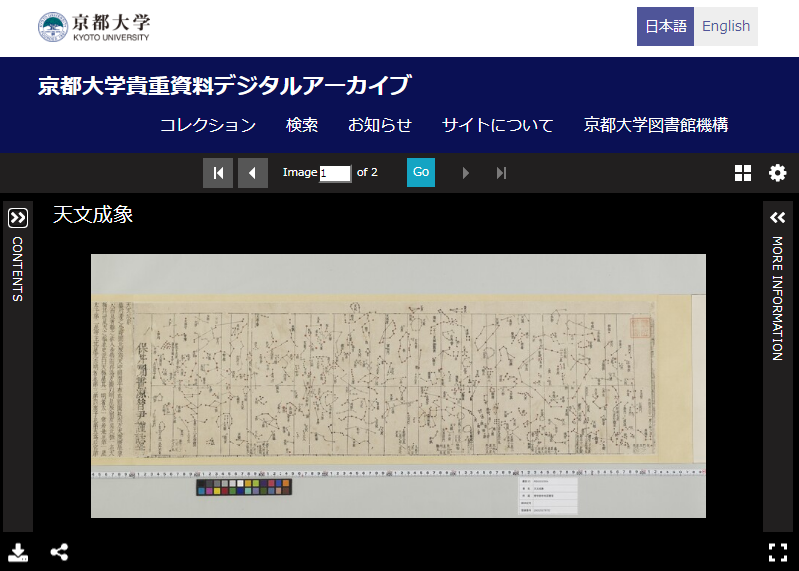Image resolution: width=799 pixels, height=571 pixels.
Task: Open viewer settings gear
Action: point(778,173)
